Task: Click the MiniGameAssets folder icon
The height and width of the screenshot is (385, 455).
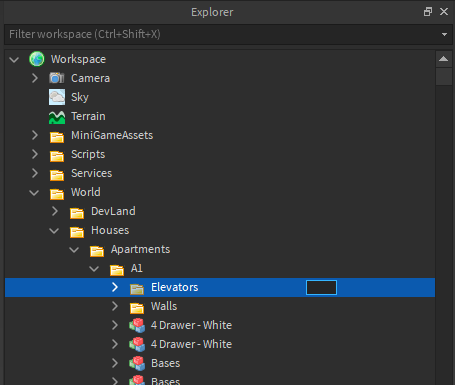Action: [x=57, y=137]
